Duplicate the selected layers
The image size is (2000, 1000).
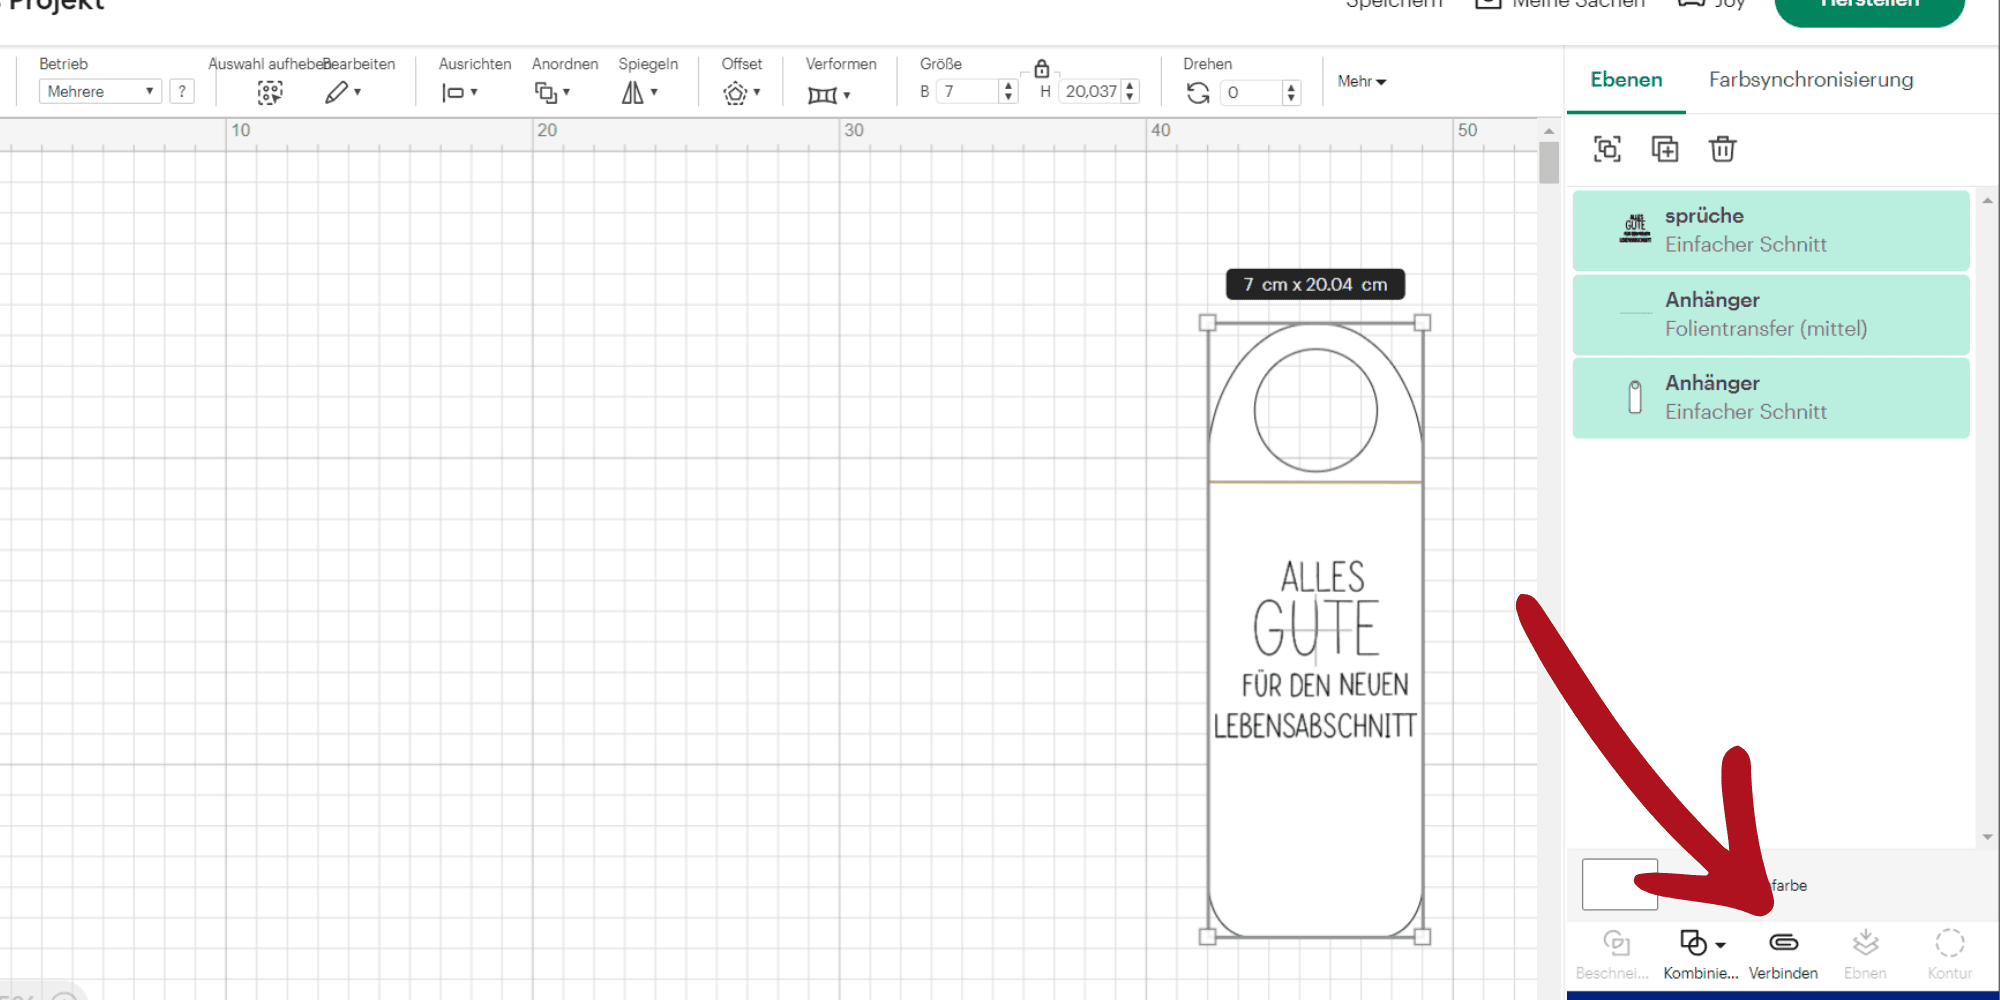(x=1665, y=149)
